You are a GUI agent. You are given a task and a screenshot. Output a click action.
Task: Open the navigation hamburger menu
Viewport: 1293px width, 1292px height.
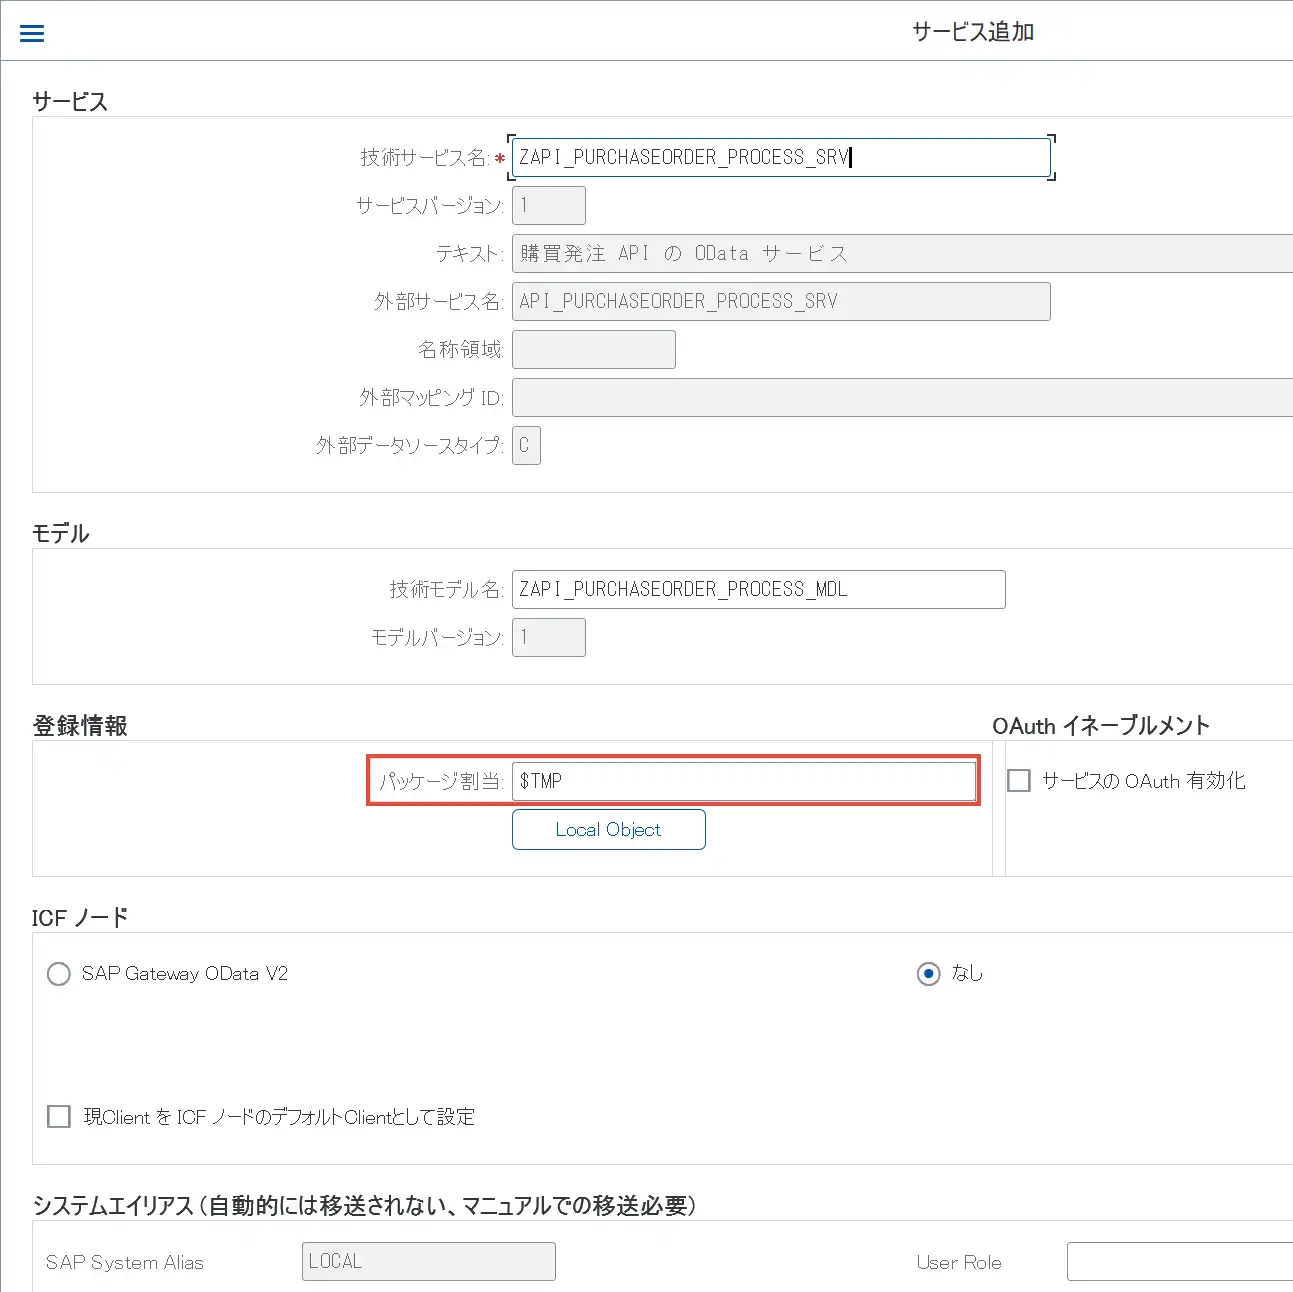(31, 31)
